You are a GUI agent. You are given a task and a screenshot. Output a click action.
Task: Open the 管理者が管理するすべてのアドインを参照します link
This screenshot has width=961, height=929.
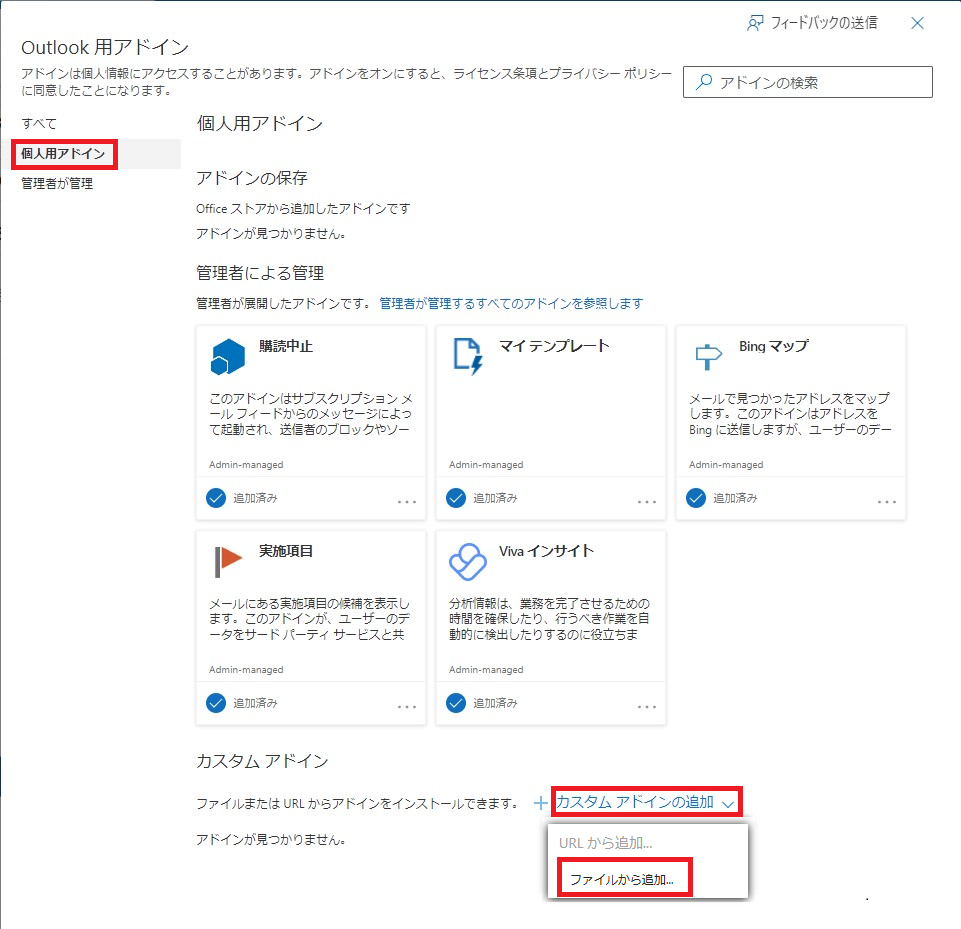pyautogui.click(x=511, y=303)
